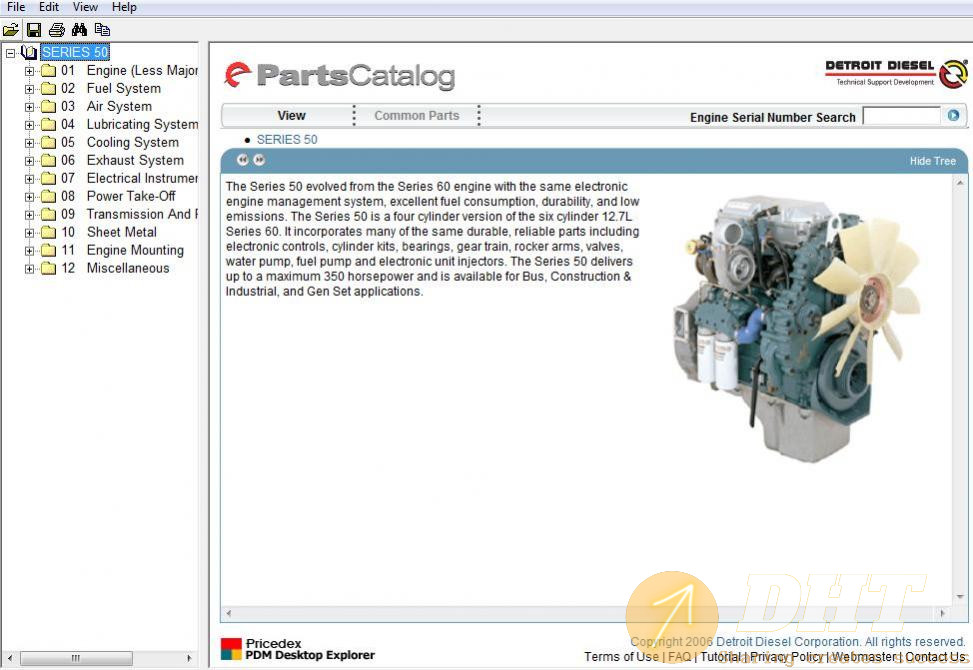This screenshot has width=973, height=670.
Task: Click folder icon for 11 Engine Mounting
Action: 48,251
